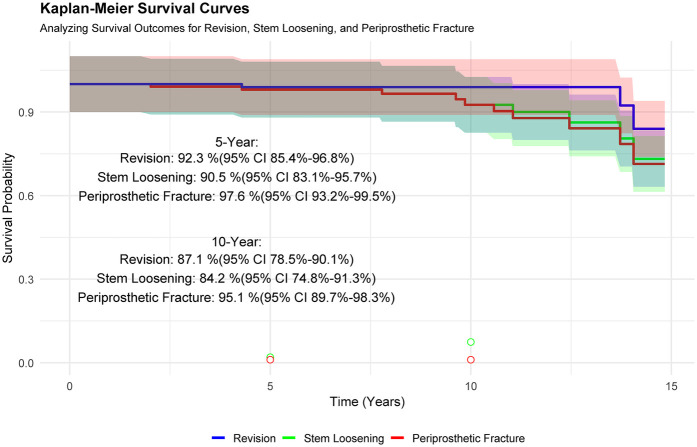Select the Stem Loosening legend label

point(344,439)
